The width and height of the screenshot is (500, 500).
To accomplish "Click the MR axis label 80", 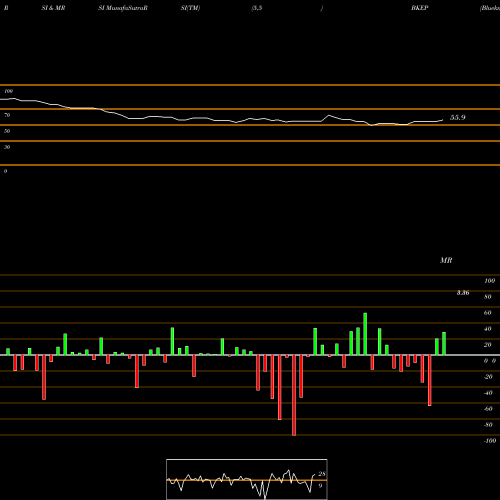I will coord(488,297).
